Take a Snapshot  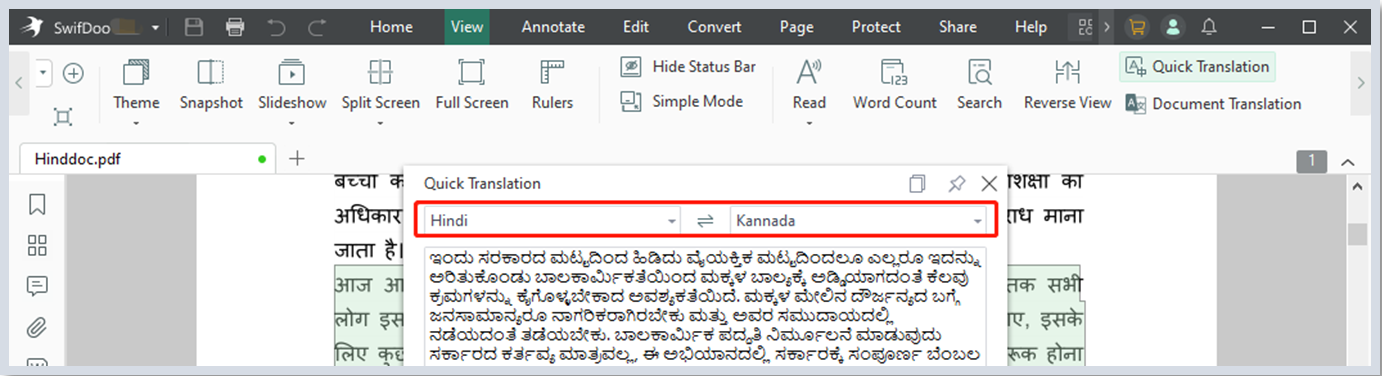[x=211, y=84]
